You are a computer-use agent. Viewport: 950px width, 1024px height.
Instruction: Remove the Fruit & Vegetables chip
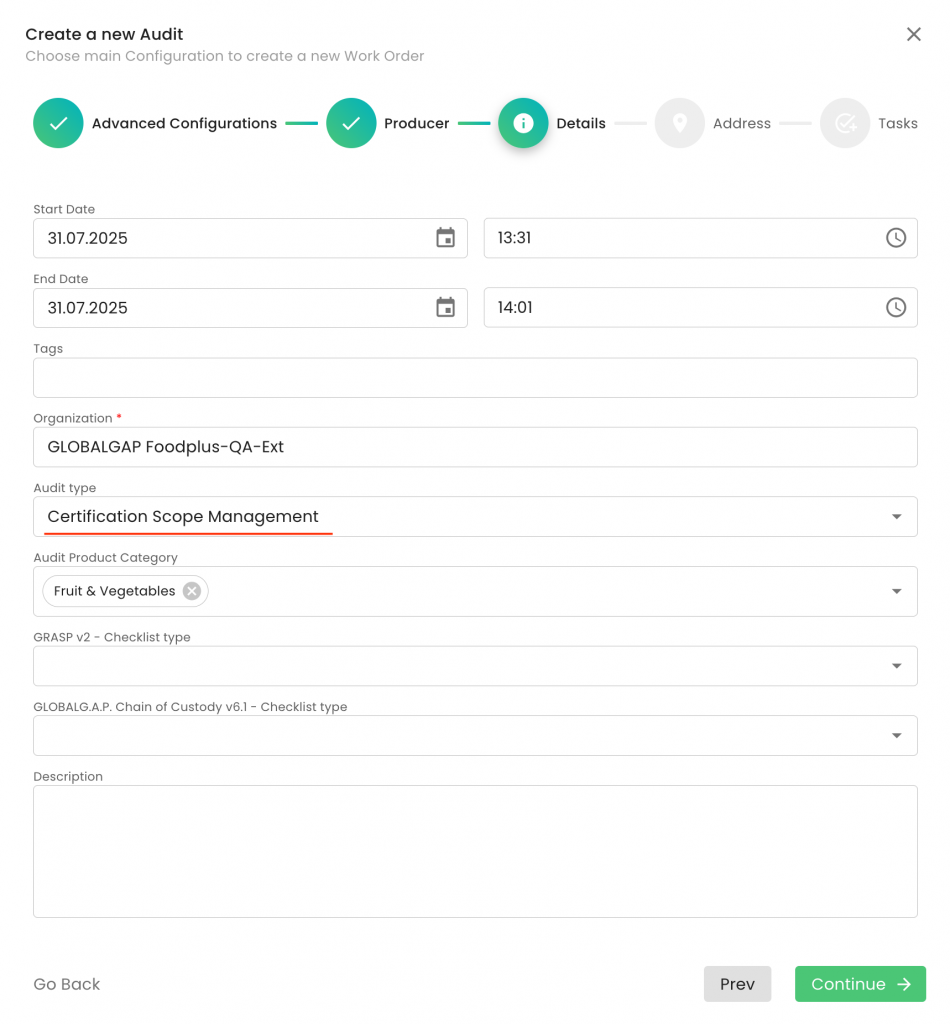192,591
